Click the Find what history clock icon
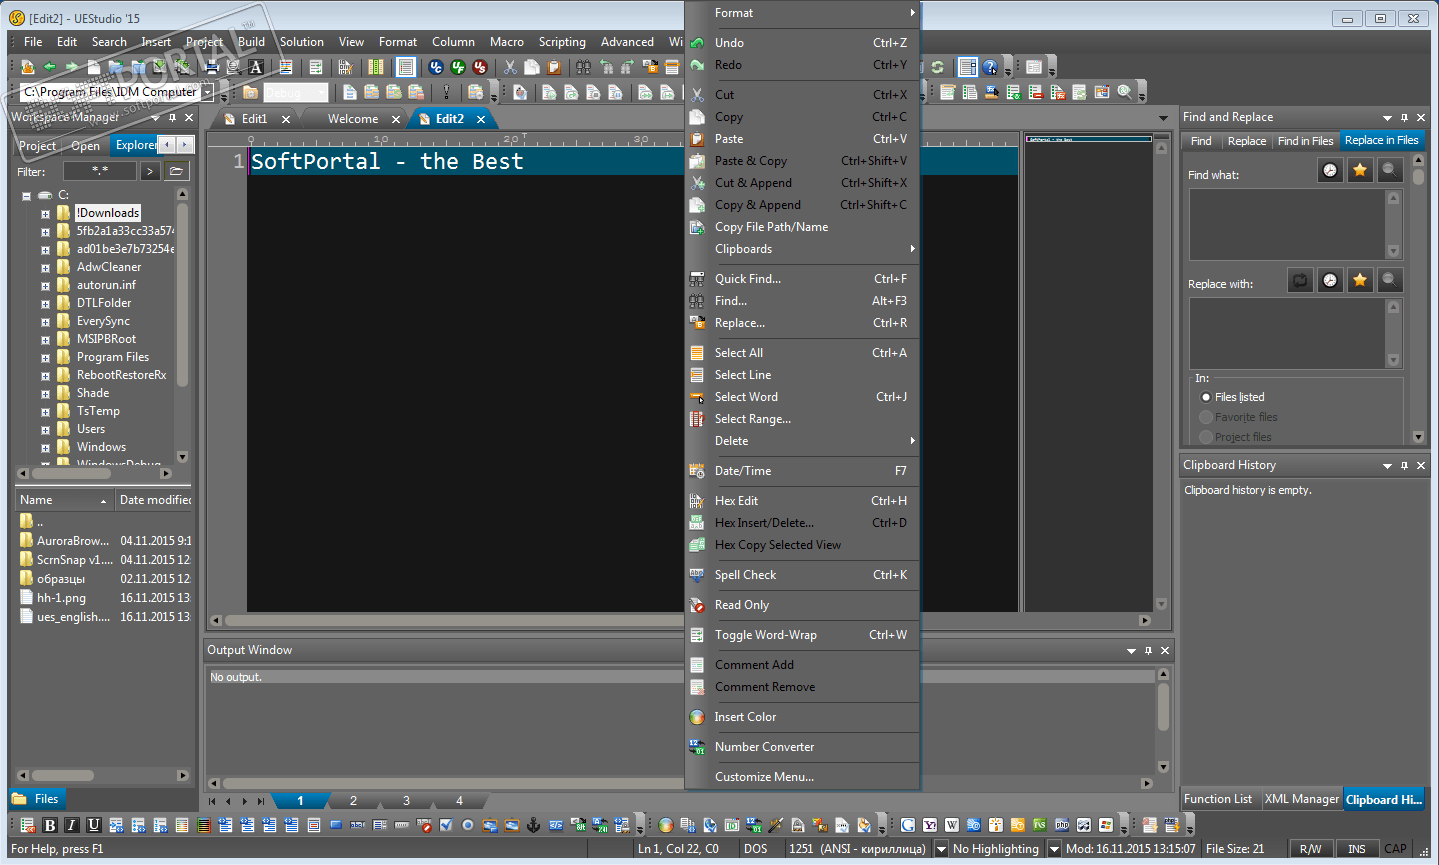Viewport: 1439px width, 865px height. pyautogui.click(x=1329, y=171)
